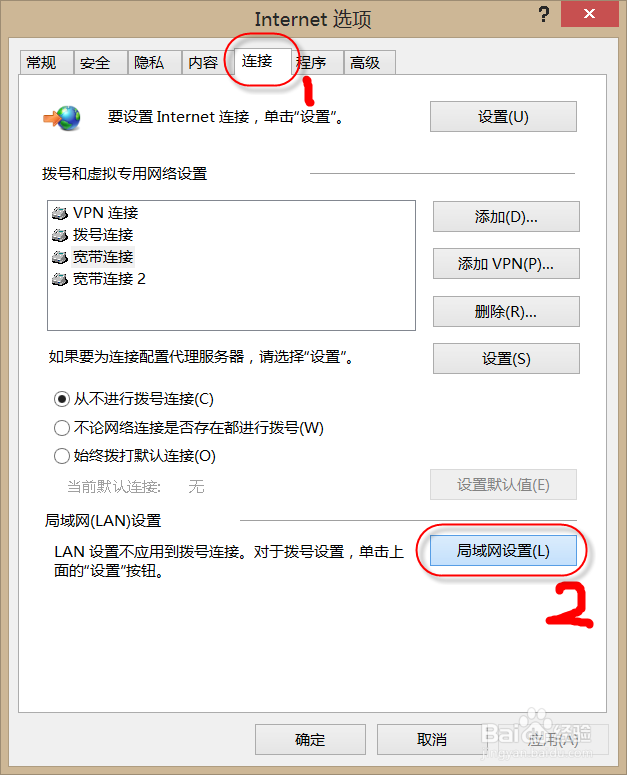Click the 删除(R)... button
This screenshot has height=775, width=627.
(x=506, y=311)
